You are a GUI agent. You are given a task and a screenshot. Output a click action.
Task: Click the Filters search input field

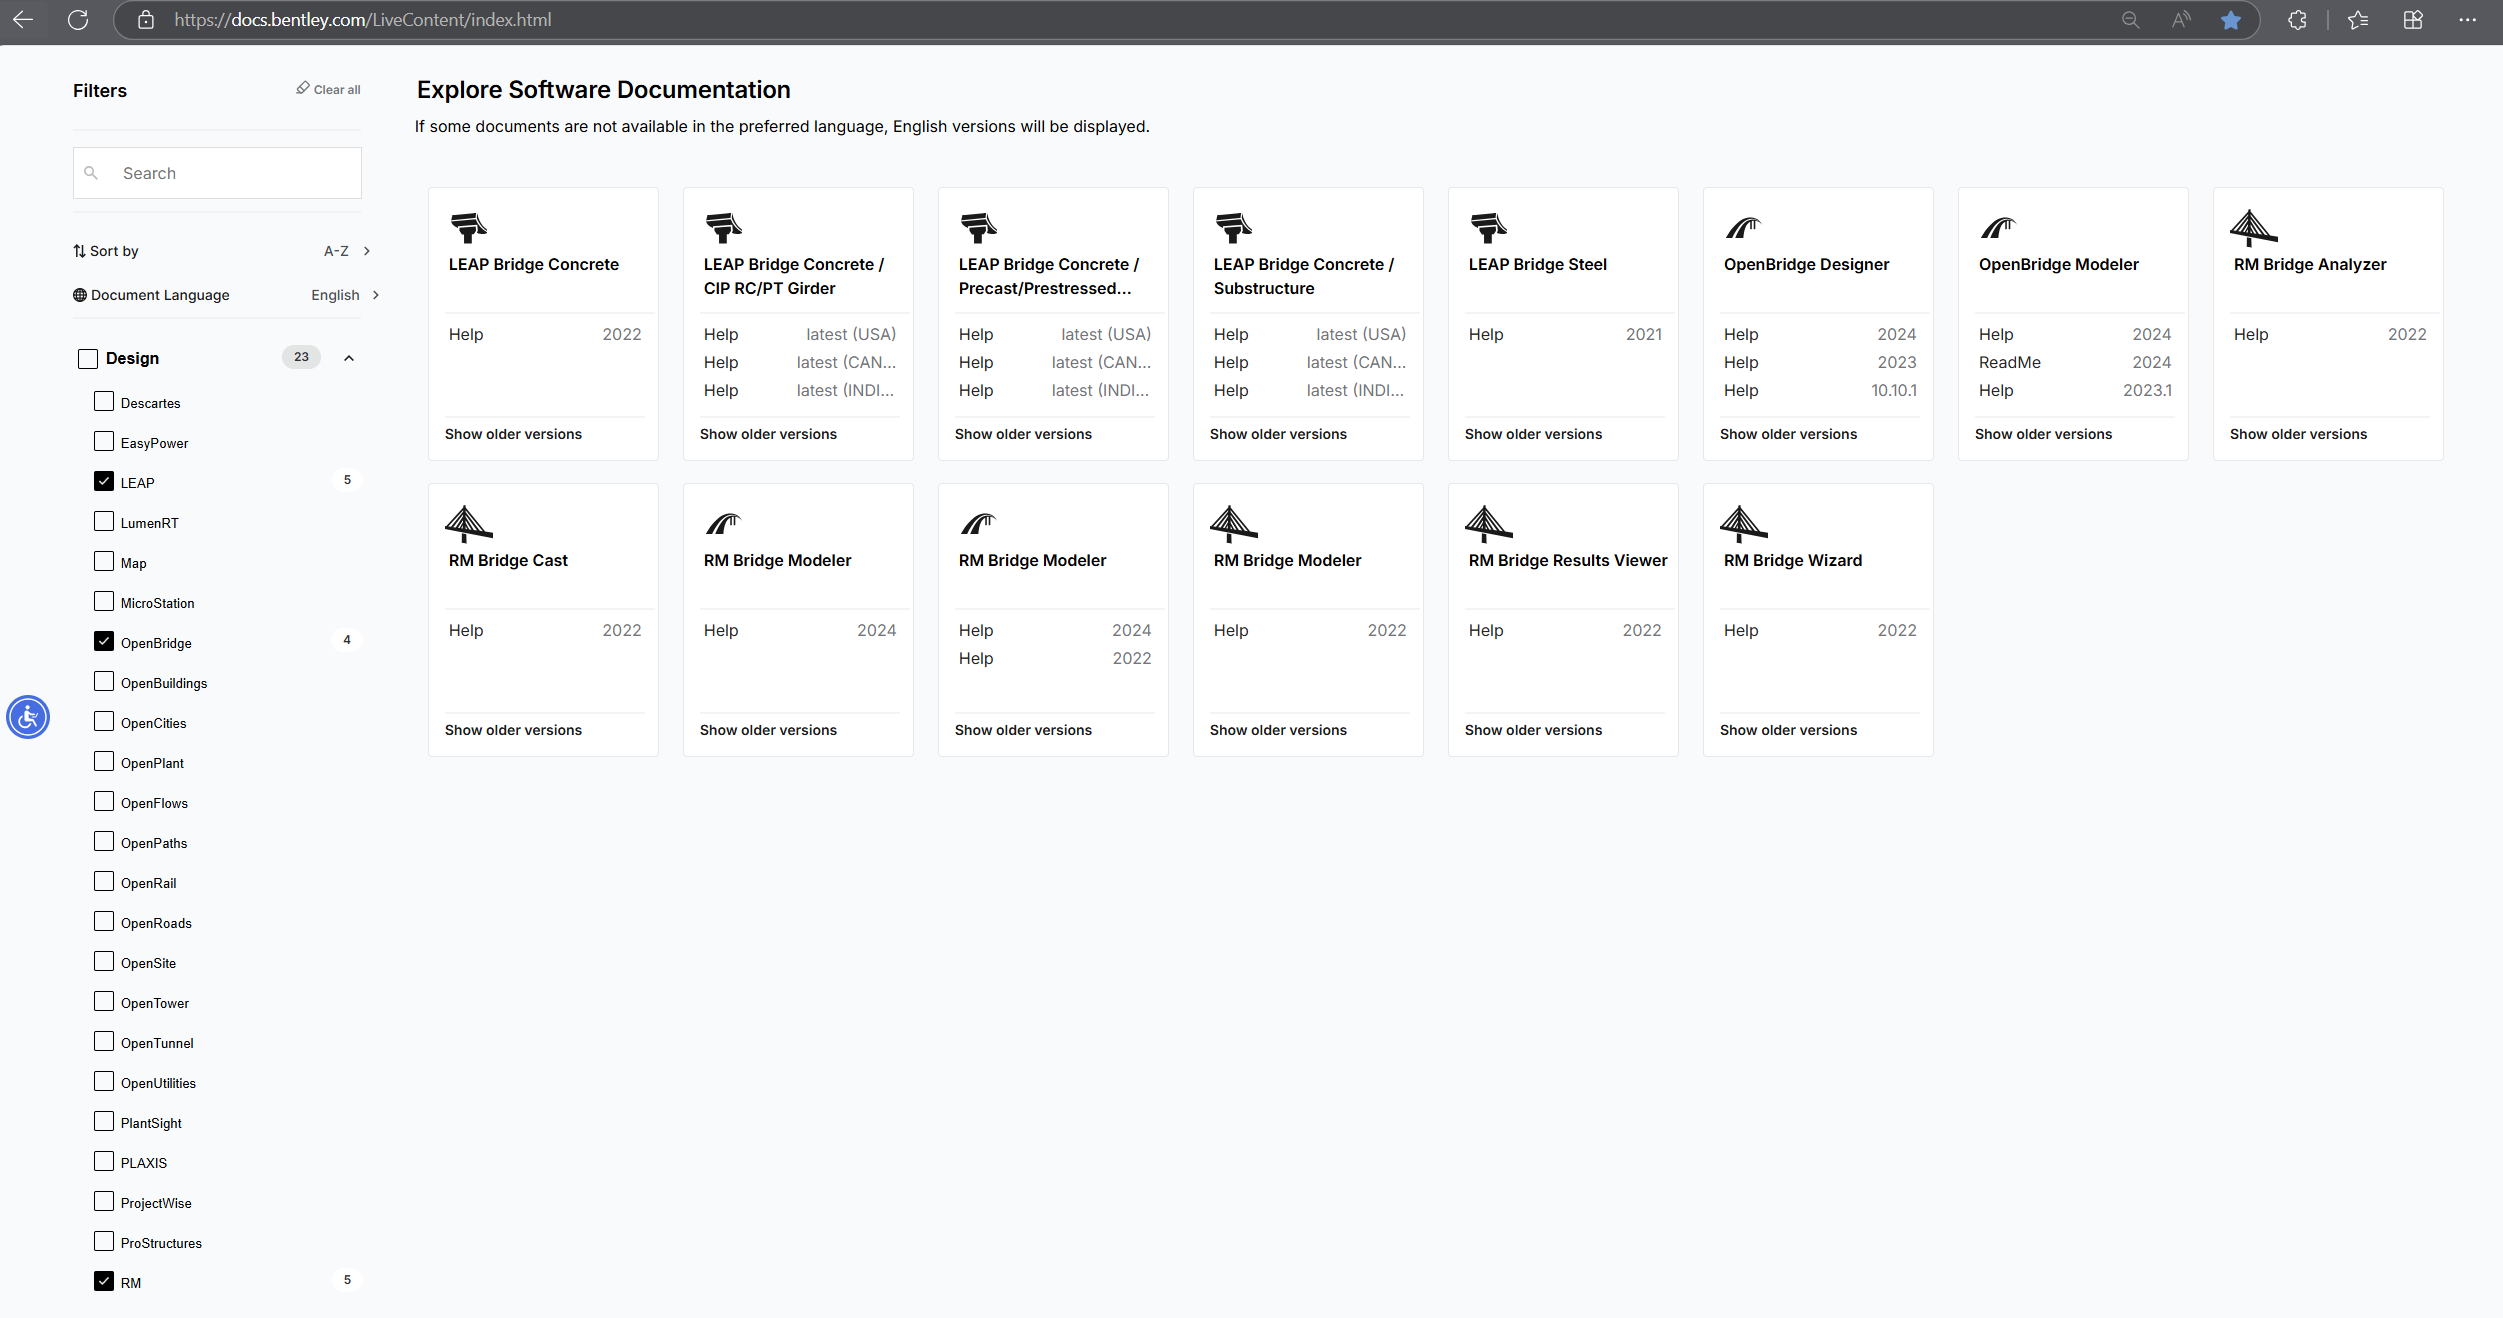pos(217,173)
